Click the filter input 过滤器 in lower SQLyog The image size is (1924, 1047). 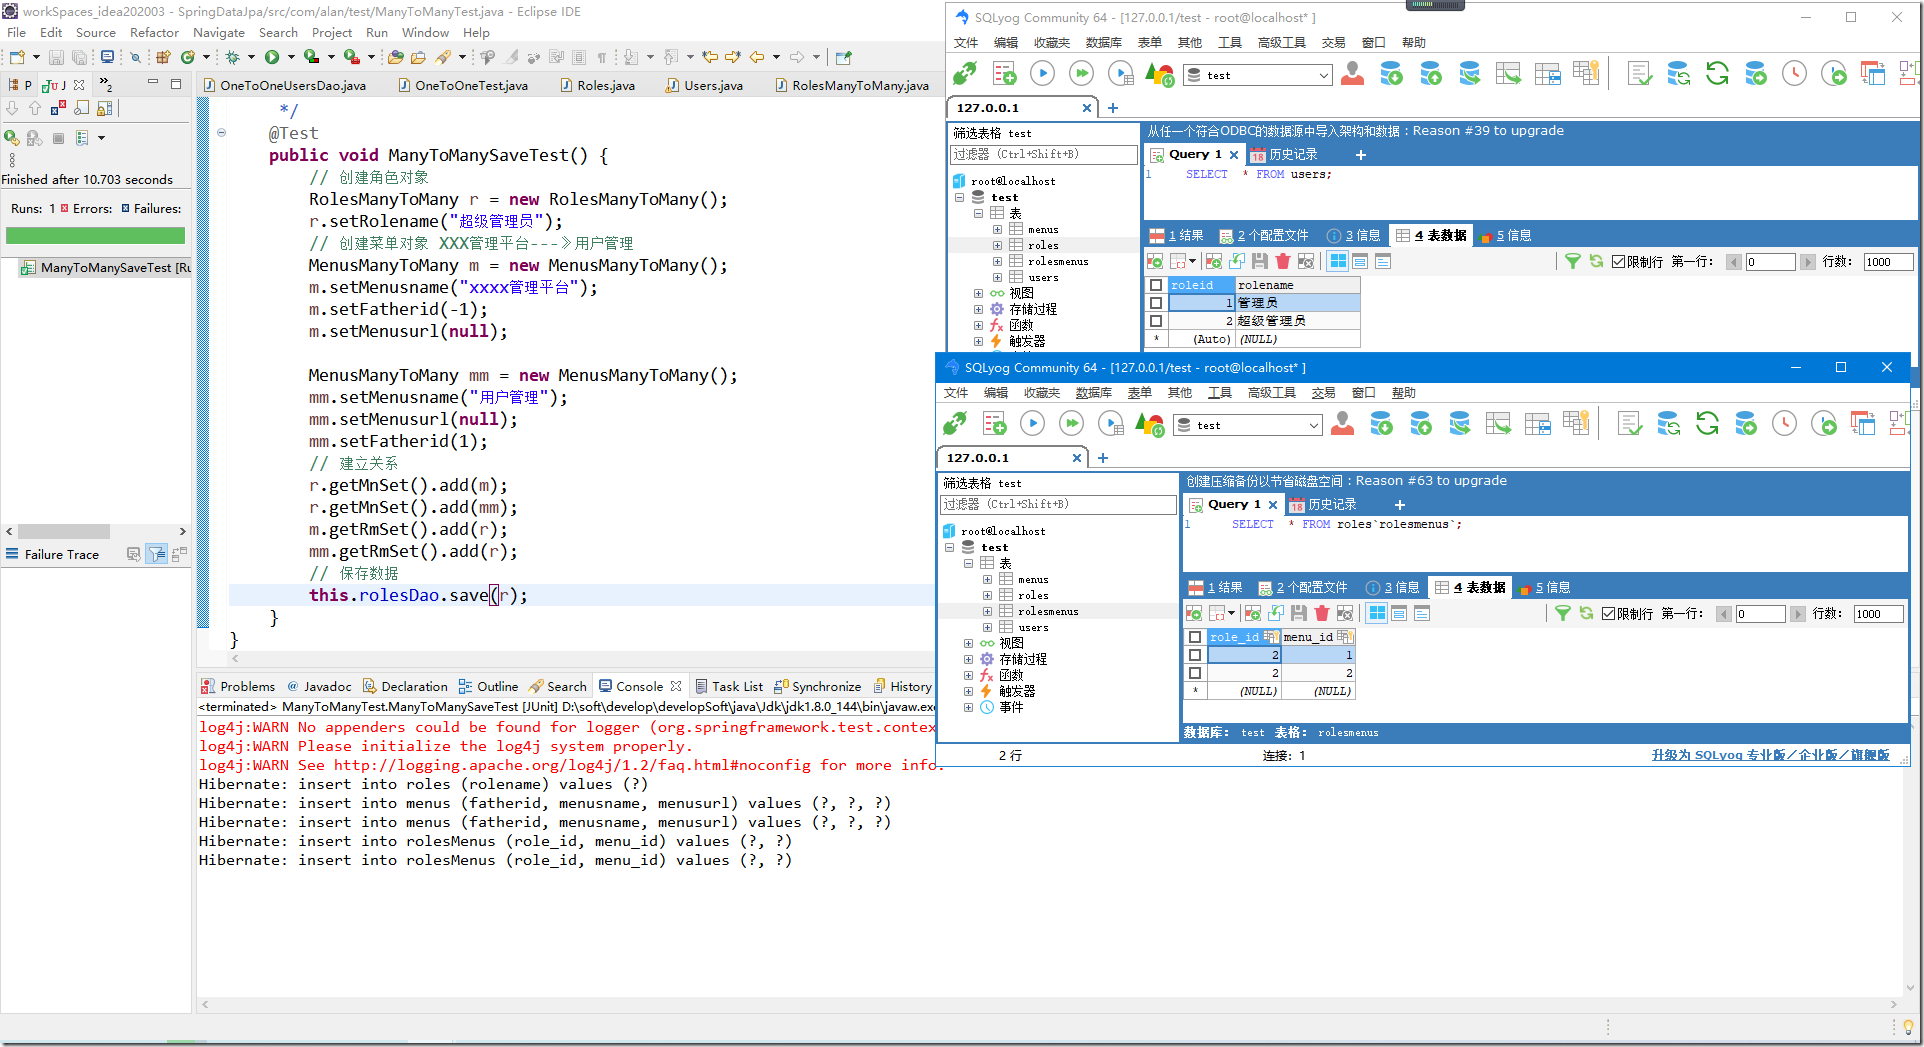click(x=1058, y=505)
